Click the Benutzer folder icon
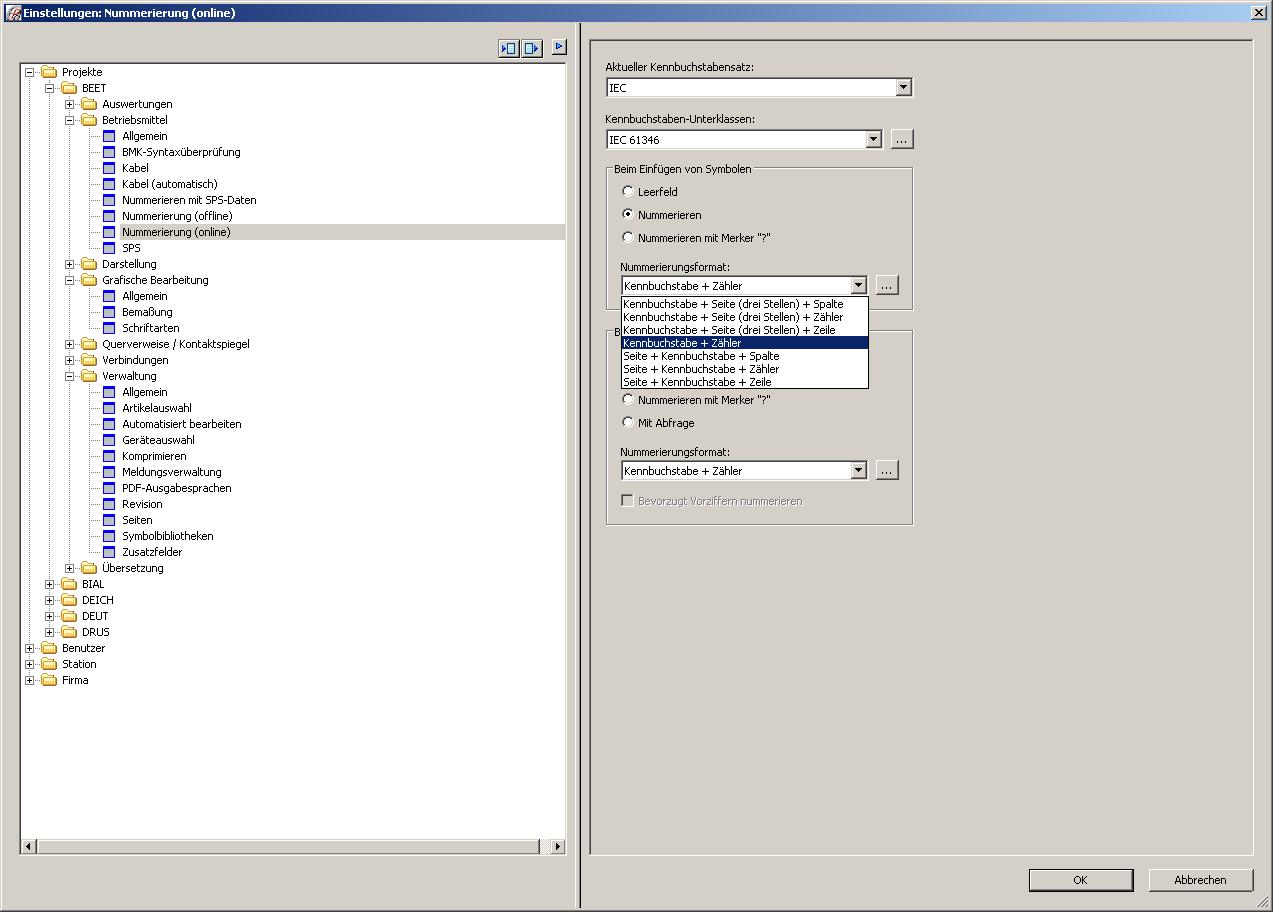This screenshot has width=1273, height=912. [49, 648]
